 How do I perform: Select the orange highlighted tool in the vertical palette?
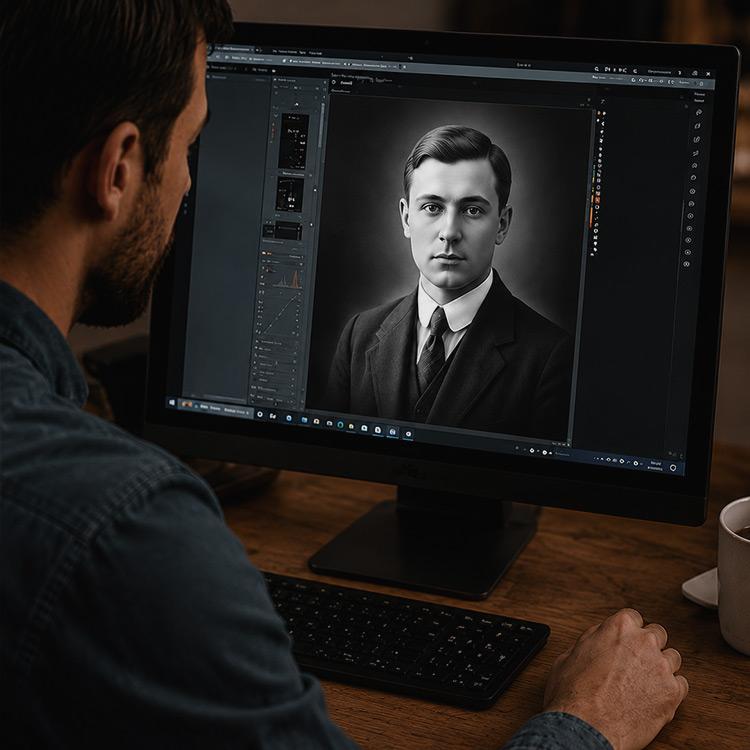[x=597, y=200]
